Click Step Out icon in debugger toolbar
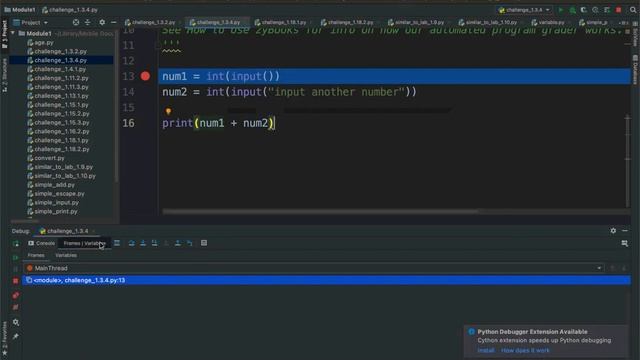 [178, 243]
